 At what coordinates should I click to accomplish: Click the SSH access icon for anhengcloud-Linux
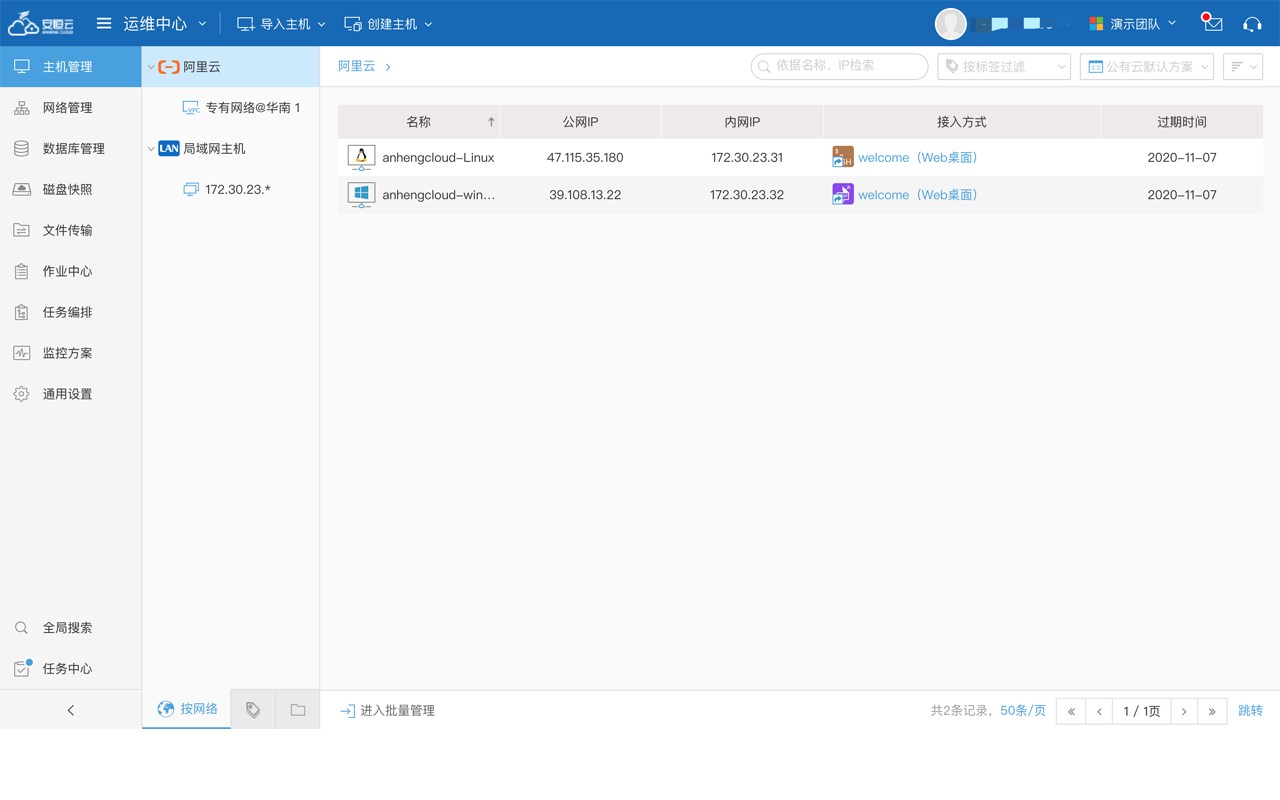(x=843, y=157)
